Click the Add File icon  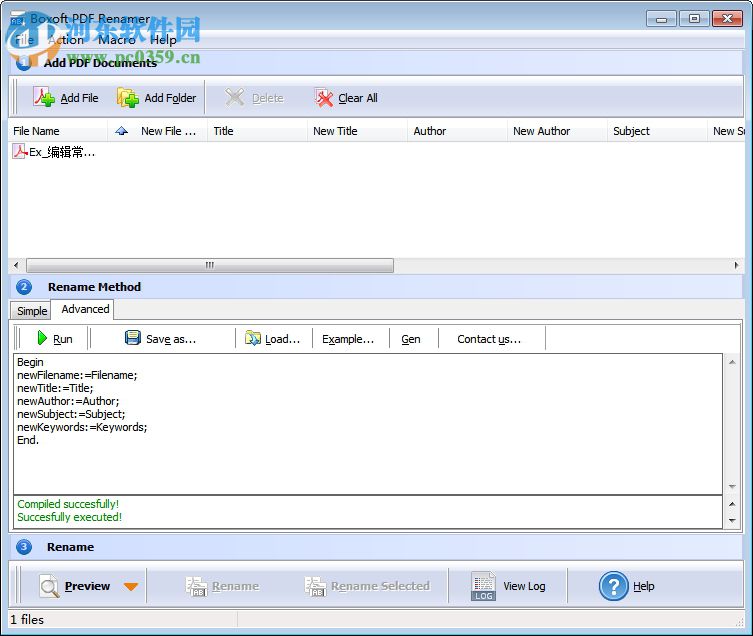pos(44,98)
